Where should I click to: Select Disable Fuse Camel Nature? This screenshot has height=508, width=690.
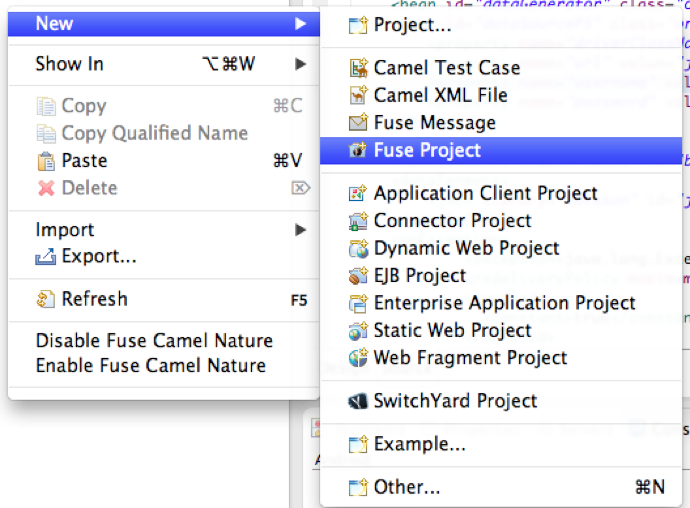point(164,341)
